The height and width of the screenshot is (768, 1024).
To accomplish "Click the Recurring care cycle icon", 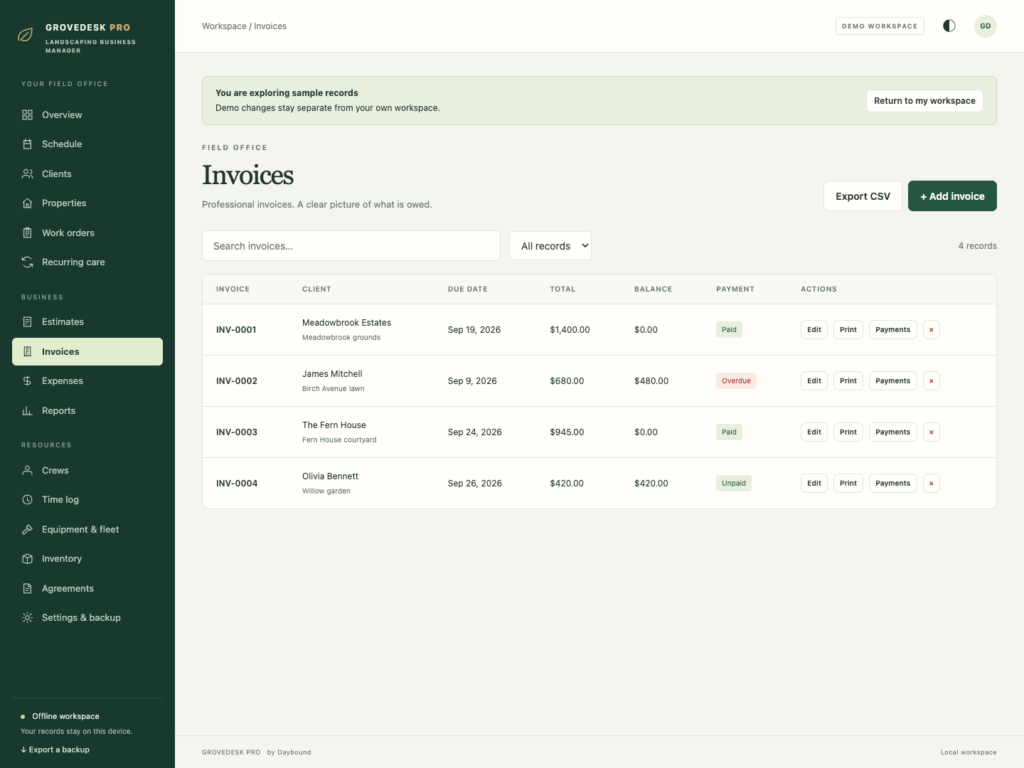I will click(x=27, y=263).
